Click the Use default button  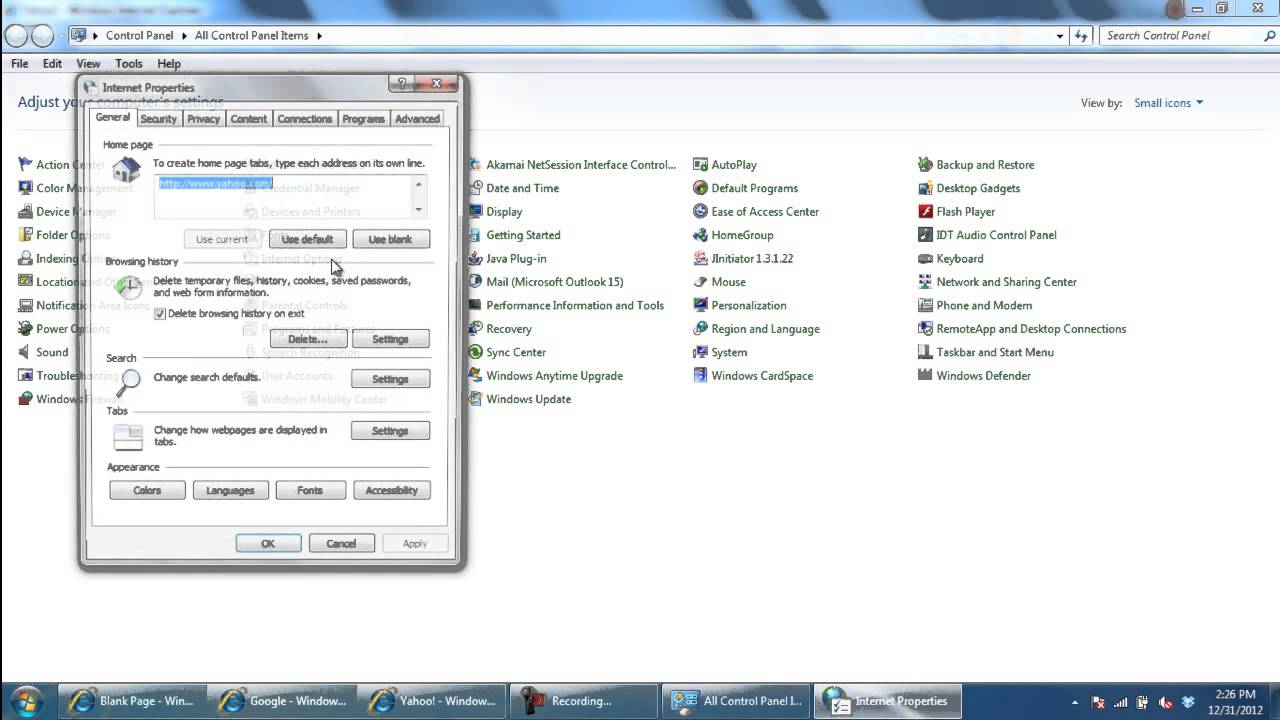coord(307,239)
